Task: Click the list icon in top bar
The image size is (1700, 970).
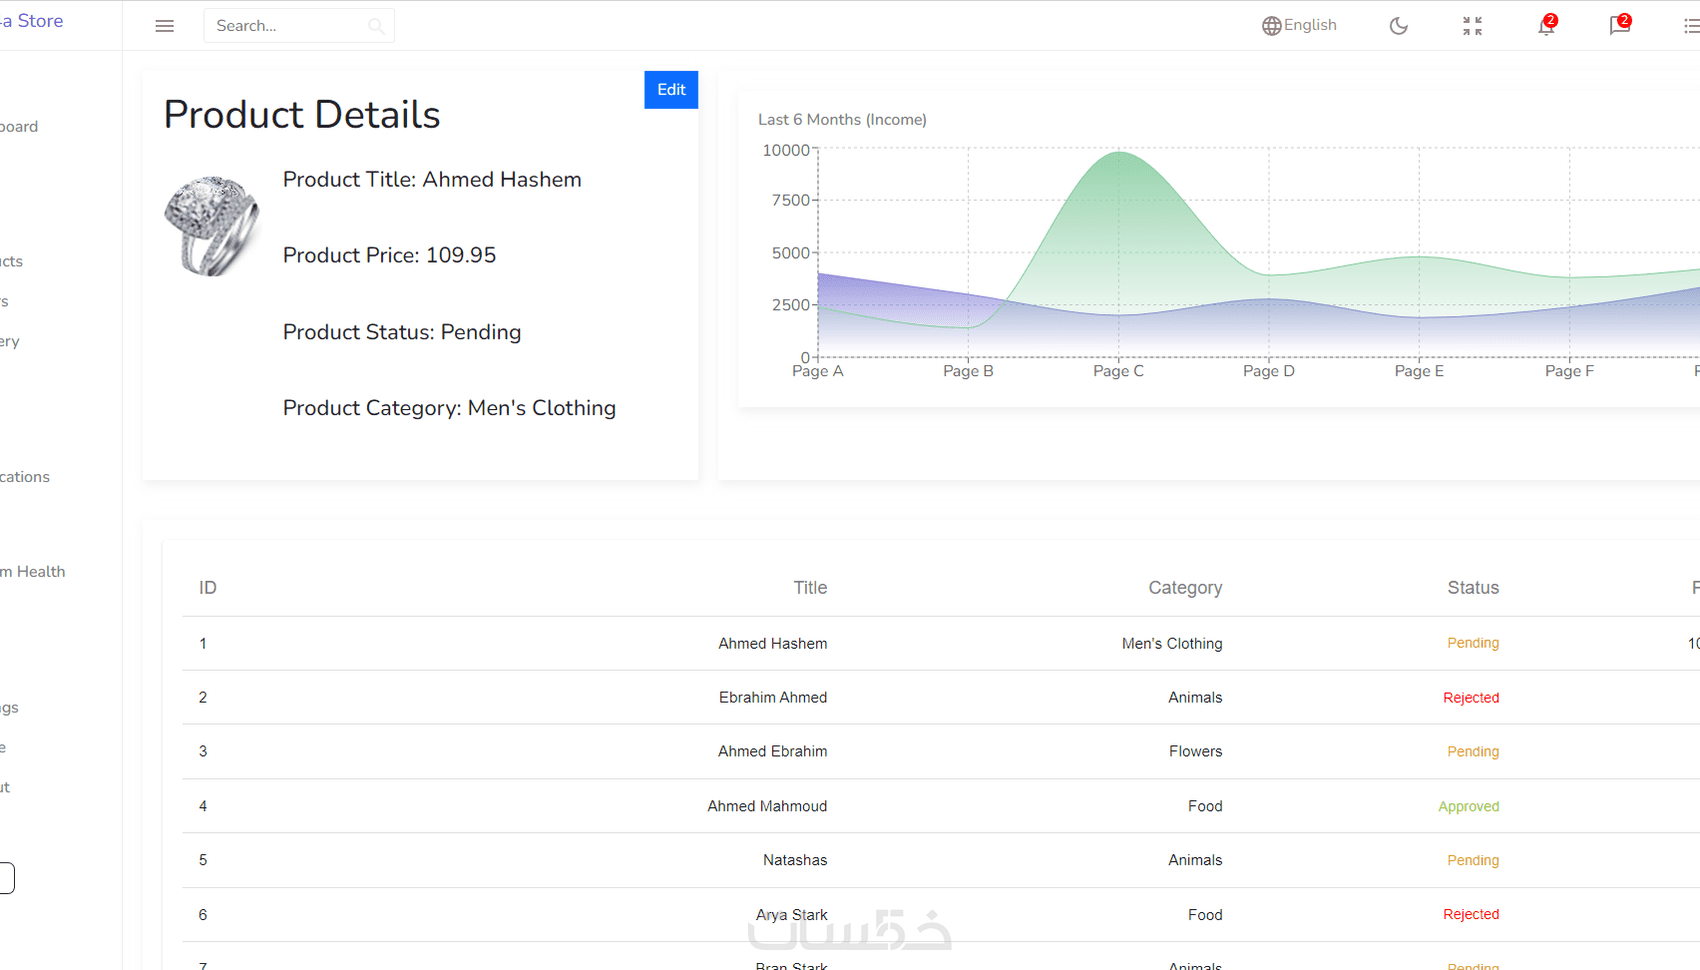Action: click(x=1690, y=26)
